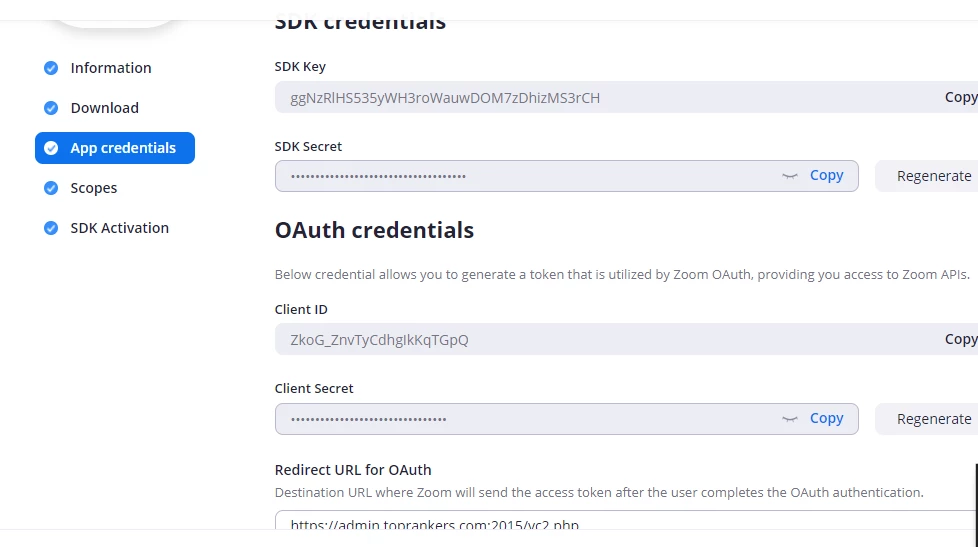Image resolution: width=978 pixels, height=547 pixels.
Task: Click the Information step checkmark icon
Action: point(51,68)
